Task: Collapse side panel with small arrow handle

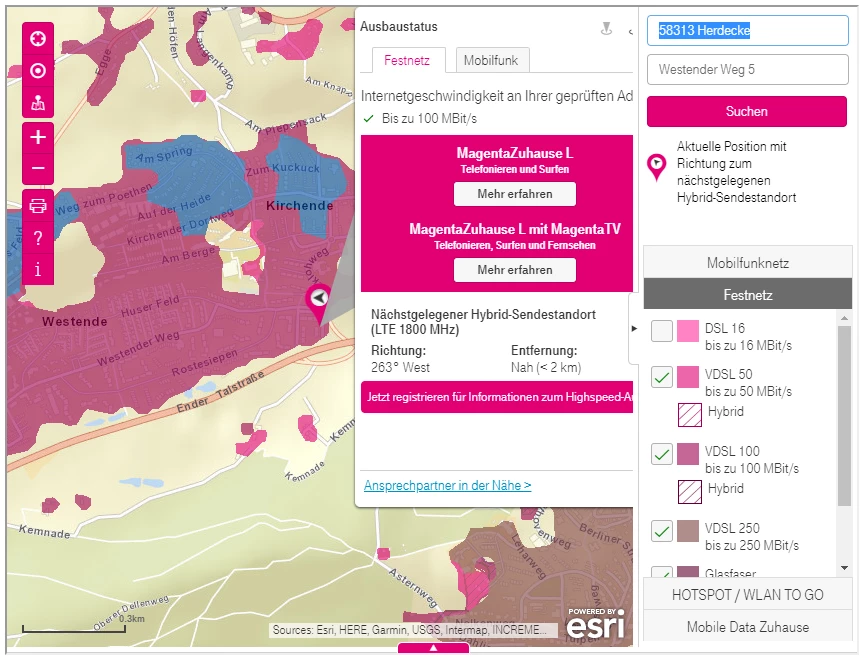Action: (634, 328)
